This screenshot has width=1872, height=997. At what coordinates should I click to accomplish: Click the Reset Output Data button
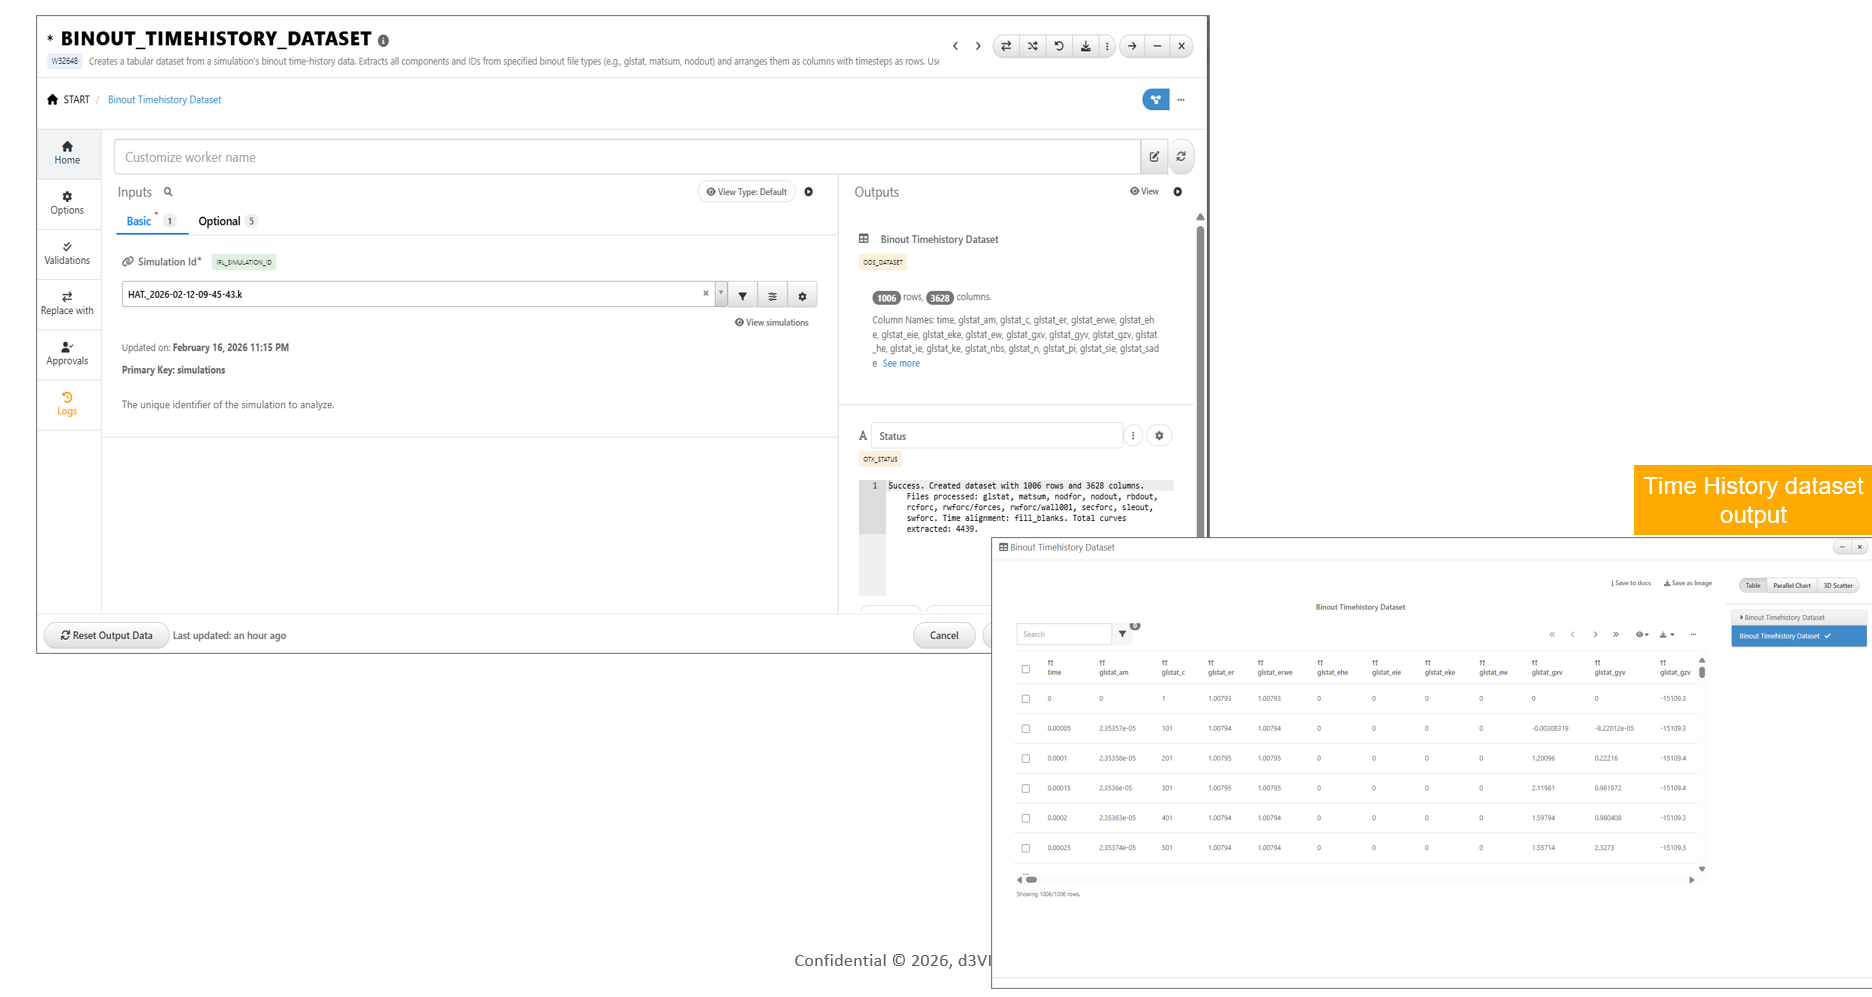point(106,635)
